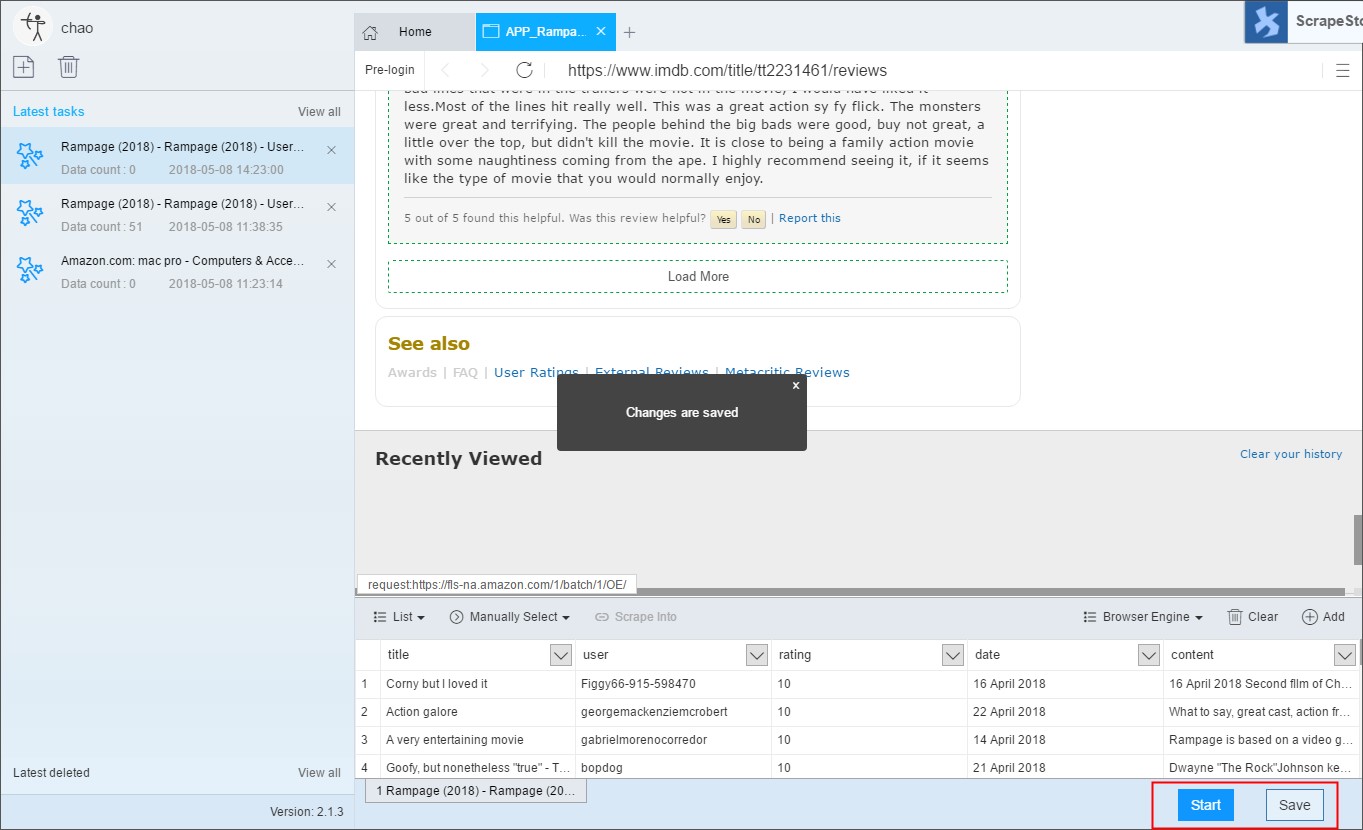Click the Latest tasks heading
Viewport: 1363px width, 830px height.
point(49,112)
